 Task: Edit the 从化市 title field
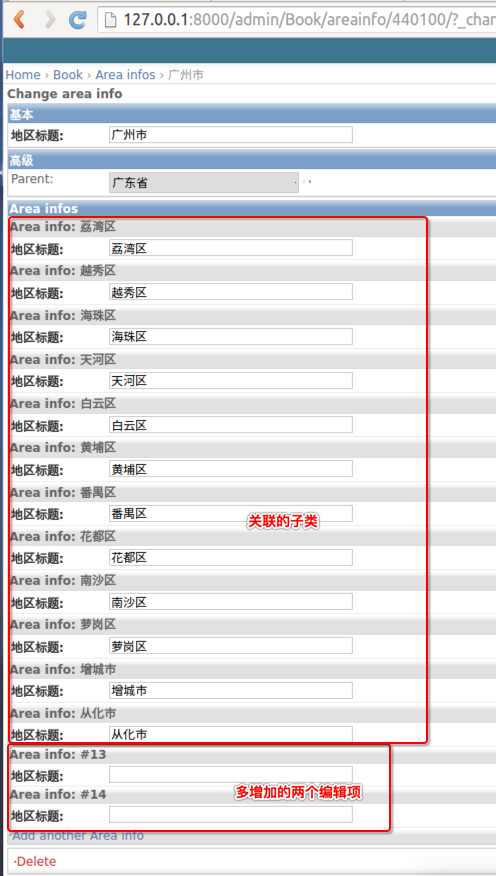pyautogui.click(x=231, y=734)
